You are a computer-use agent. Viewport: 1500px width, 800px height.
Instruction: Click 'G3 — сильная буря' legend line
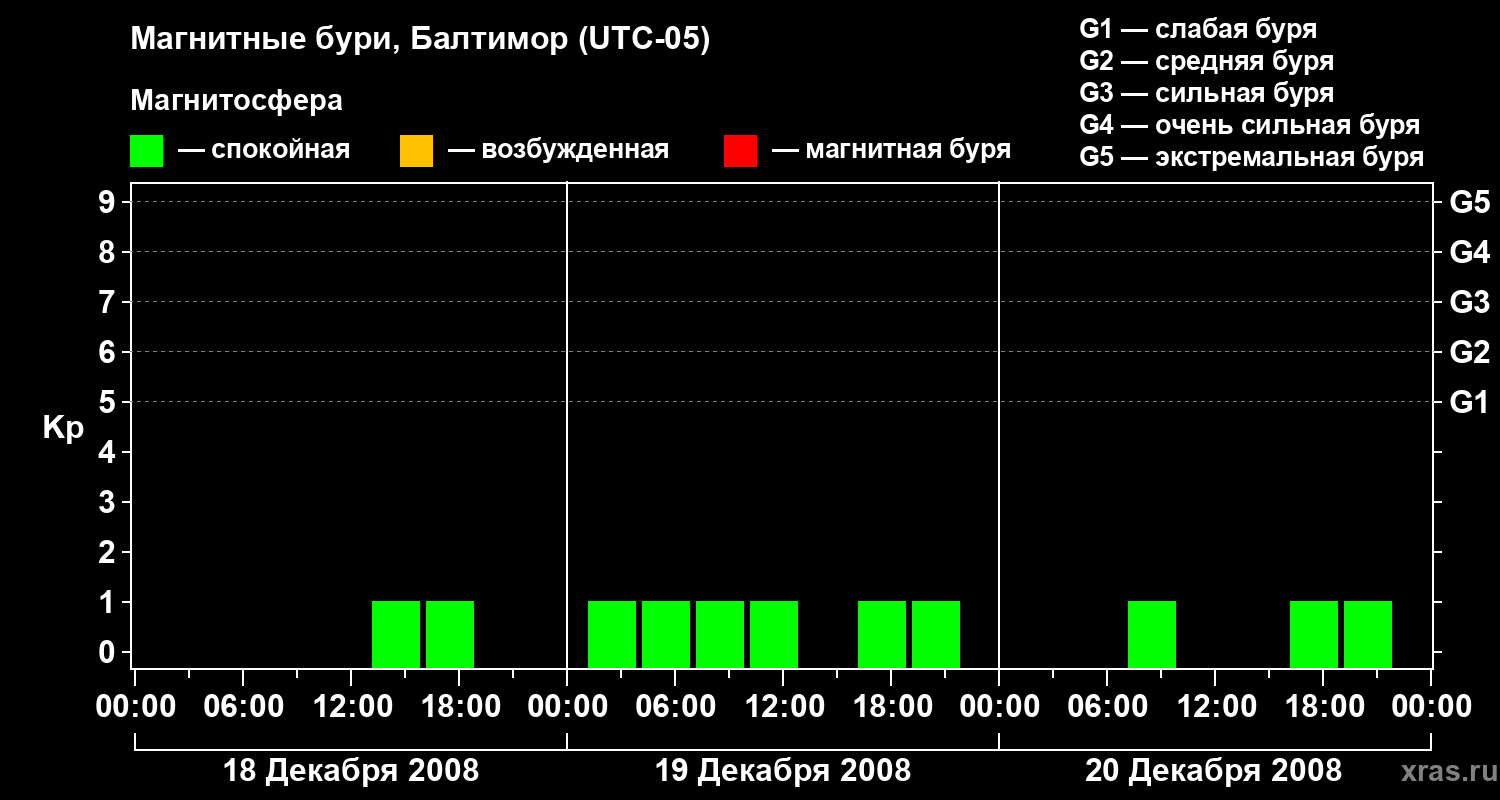[1206, 93]
